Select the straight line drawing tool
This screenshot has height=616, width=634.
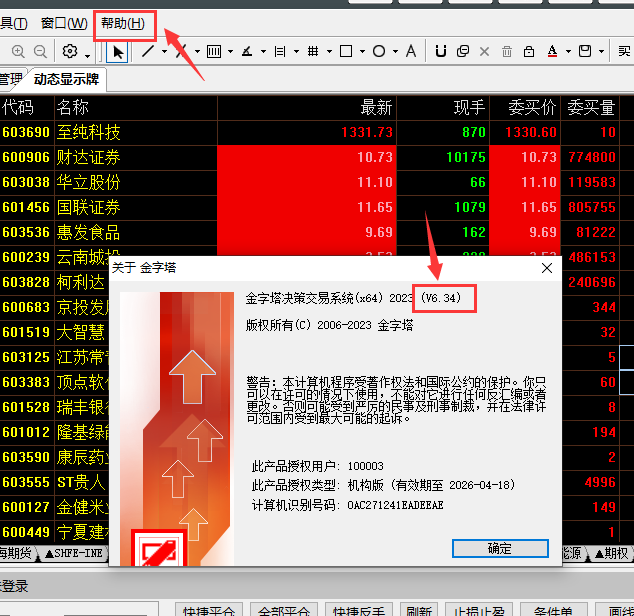pos(148,51)
